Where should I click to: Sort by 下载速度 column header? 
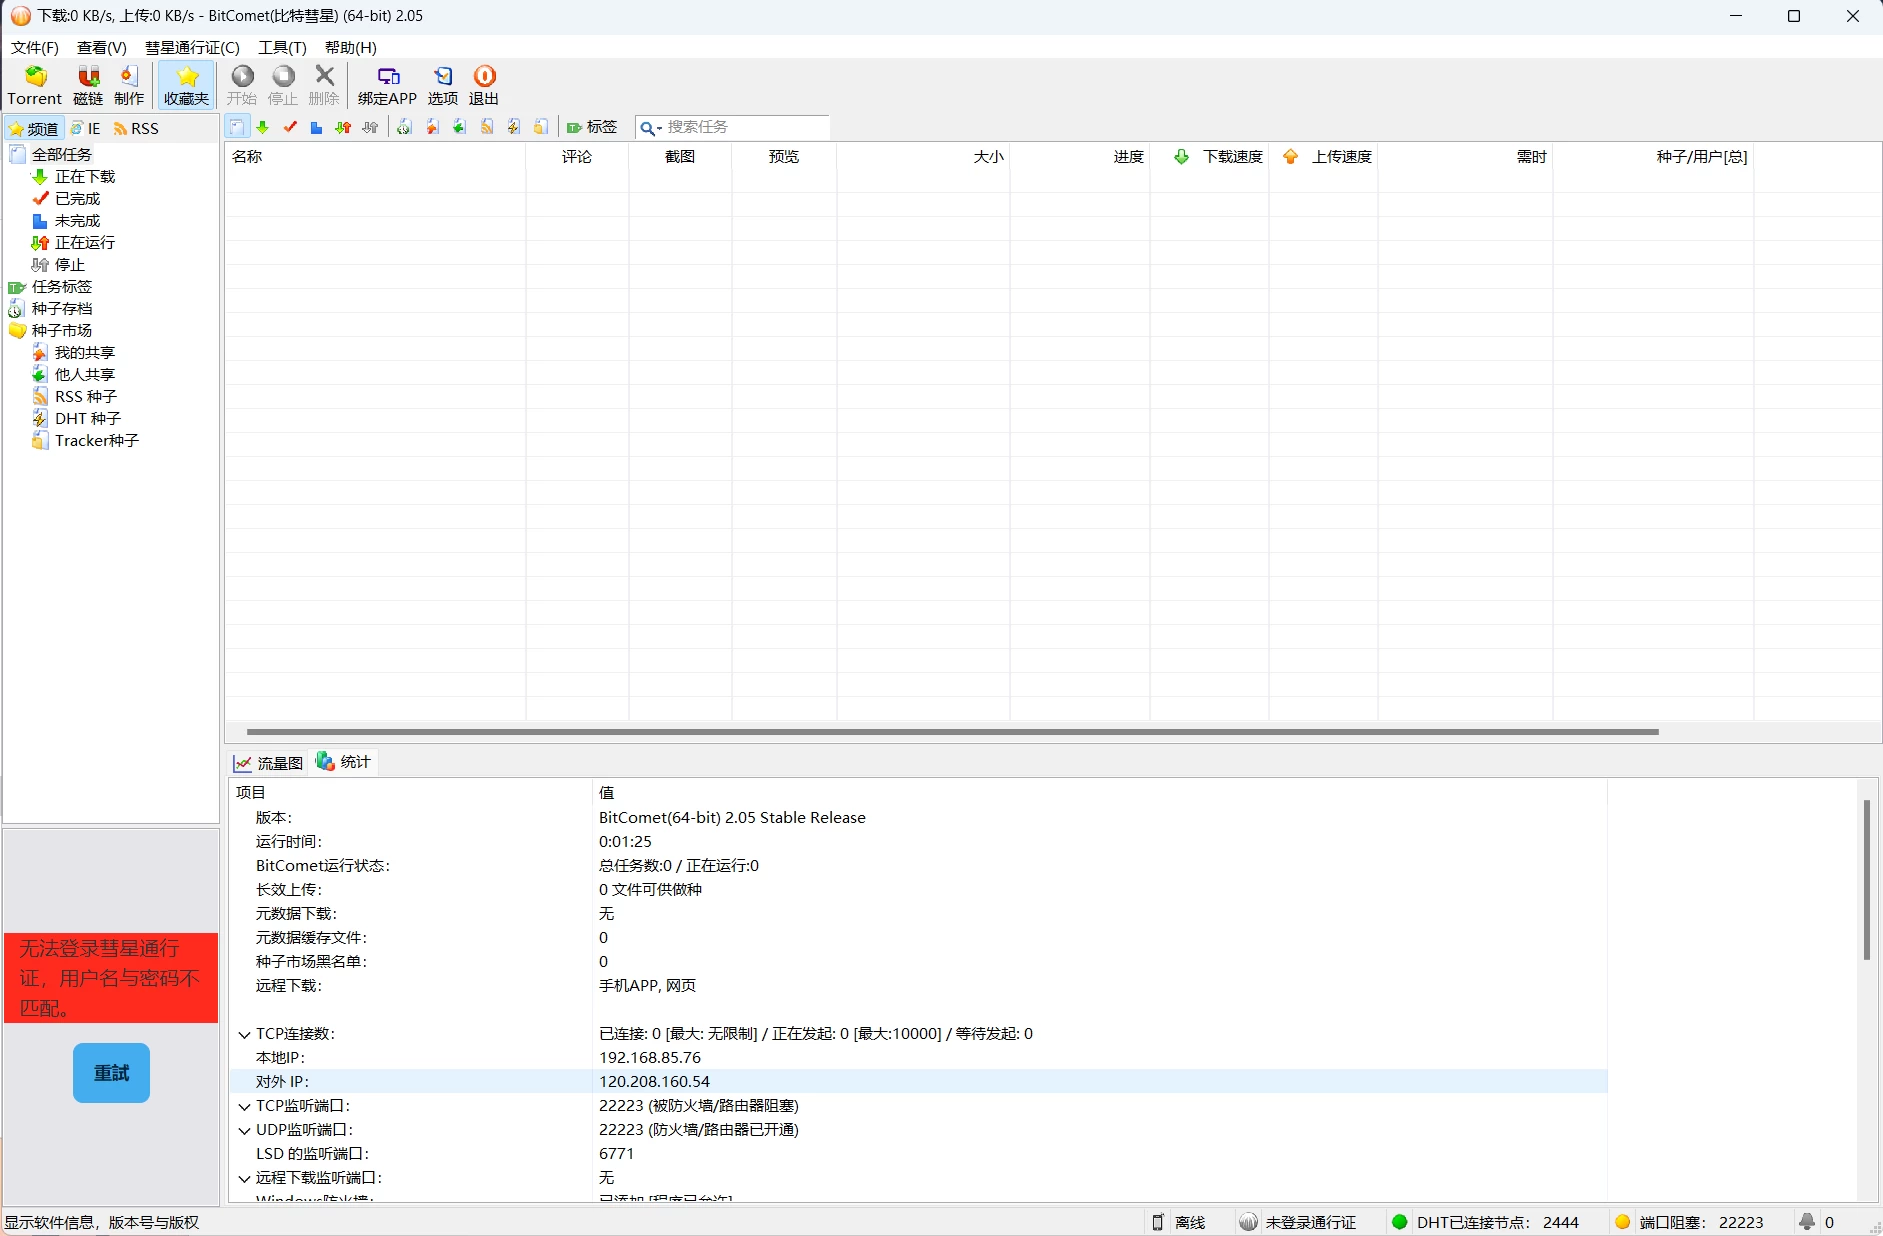1209,156
